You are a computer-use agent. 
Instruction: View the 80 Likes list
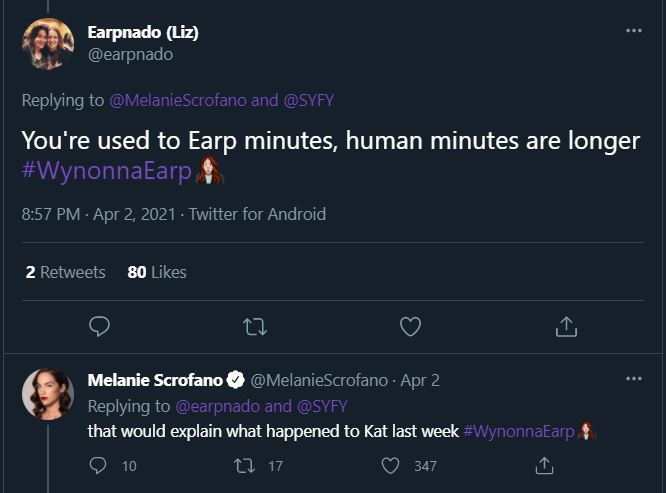(x=157, y=272)
